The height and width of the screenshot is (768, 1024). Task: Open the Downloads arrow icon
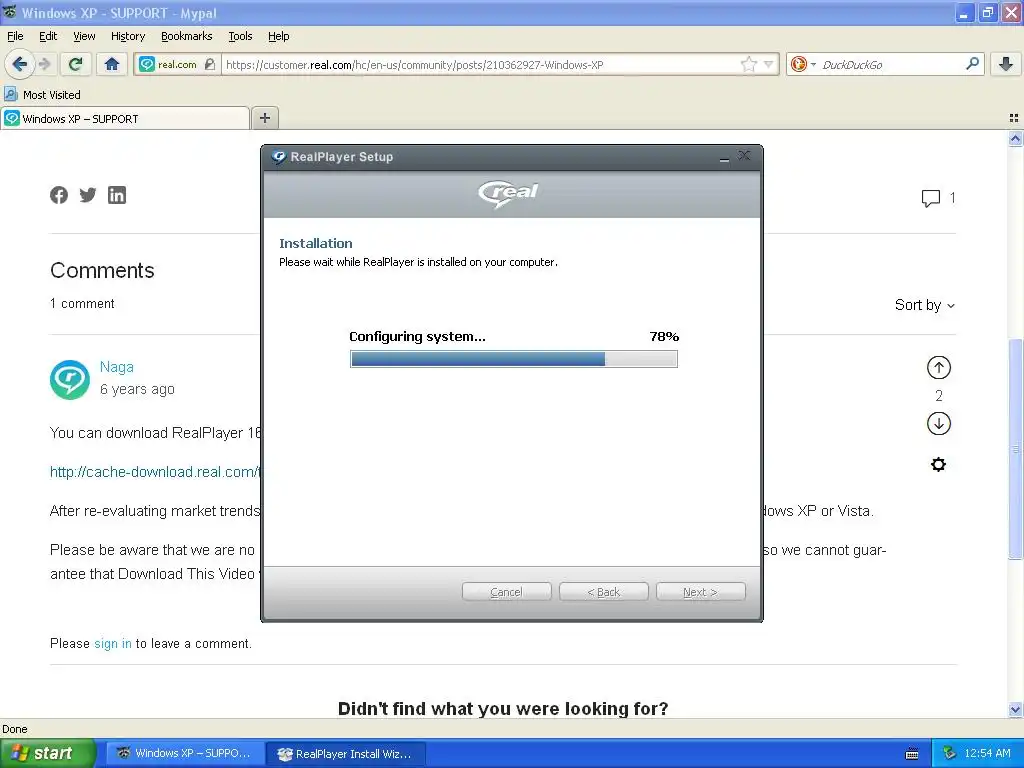[1006, 64]
